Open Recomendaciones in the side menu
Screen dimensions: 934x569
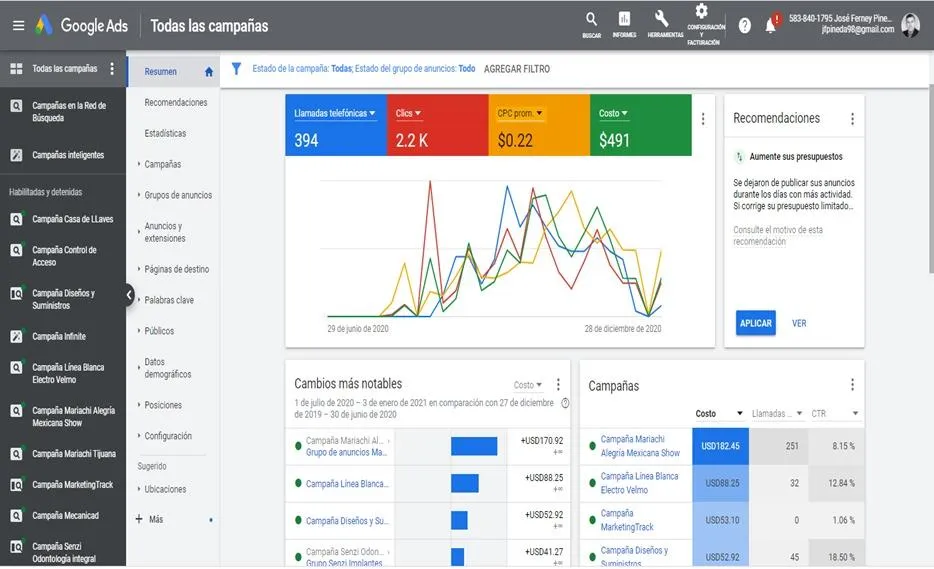[x=176, y=102]
